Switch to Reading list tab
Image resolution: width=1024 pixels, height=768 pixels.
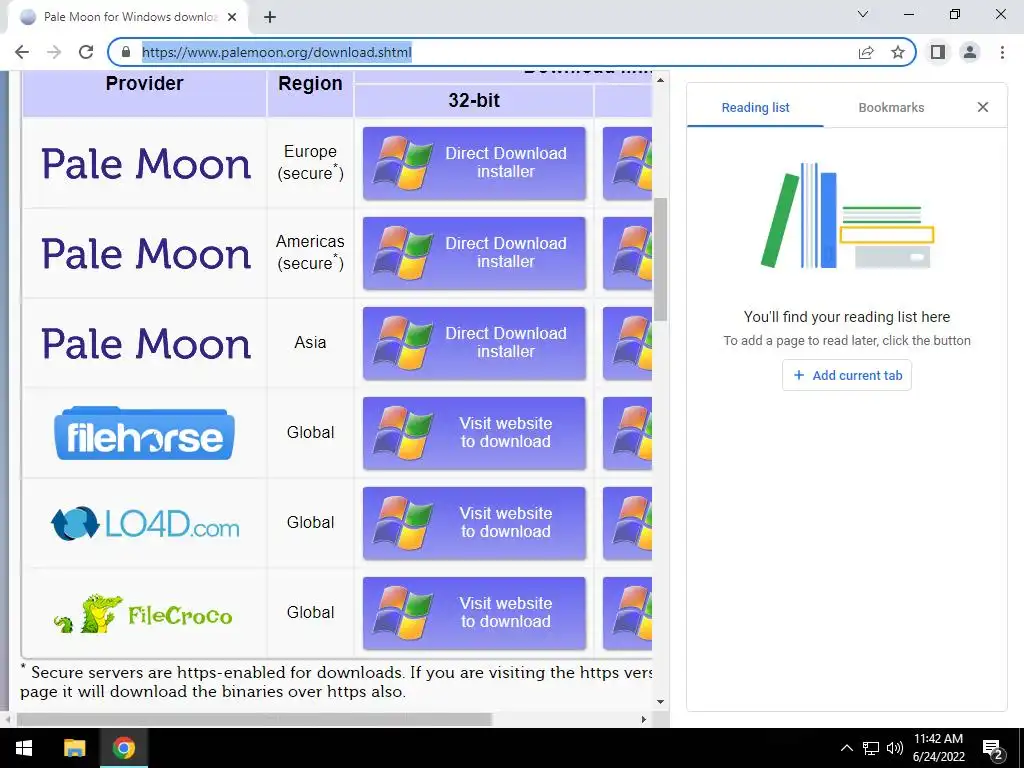pos(755,107)
